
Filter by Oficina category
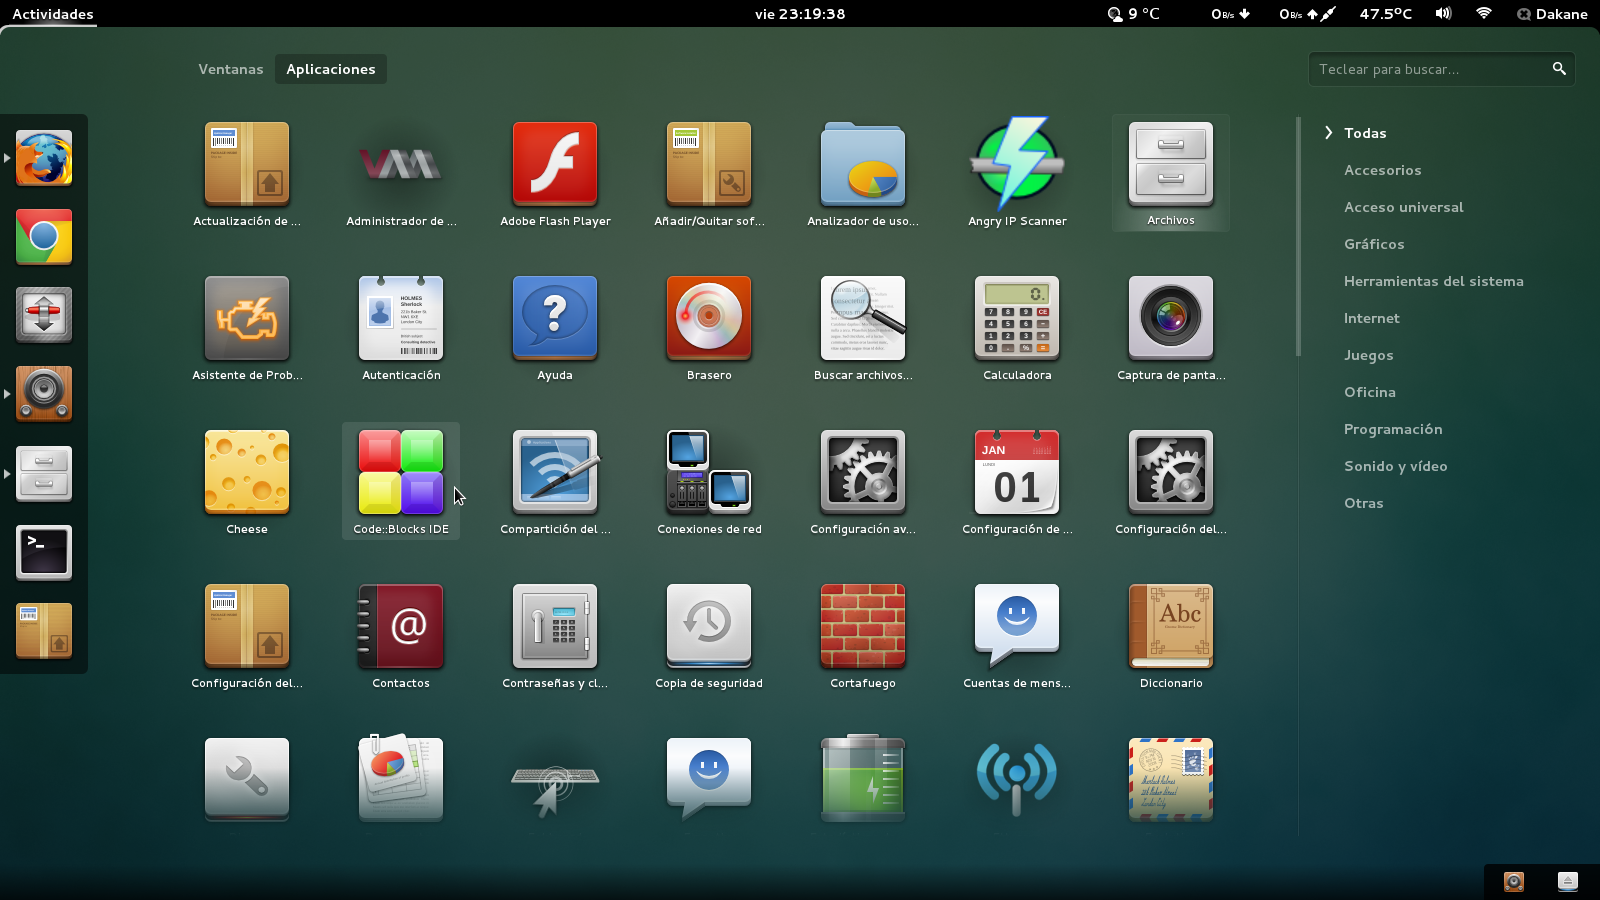tap(1369, 392)
